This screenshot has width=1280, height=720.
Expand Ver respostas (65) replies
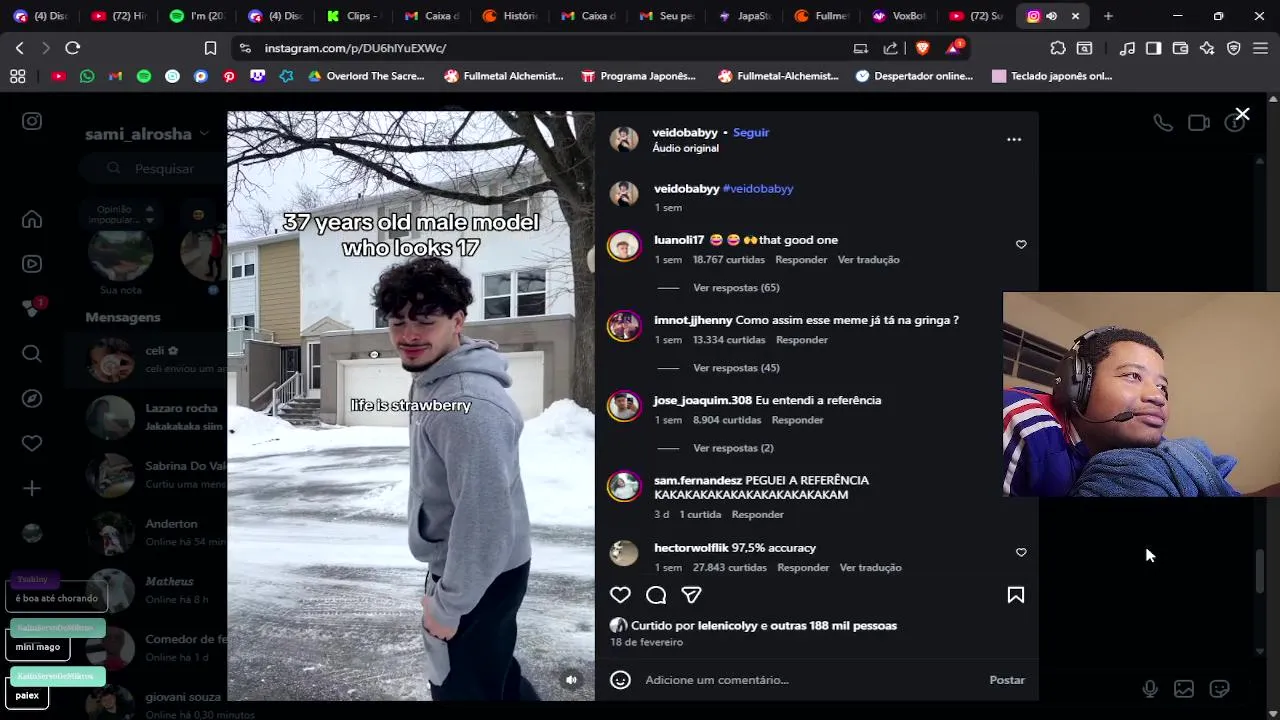(x=736, y=288)
